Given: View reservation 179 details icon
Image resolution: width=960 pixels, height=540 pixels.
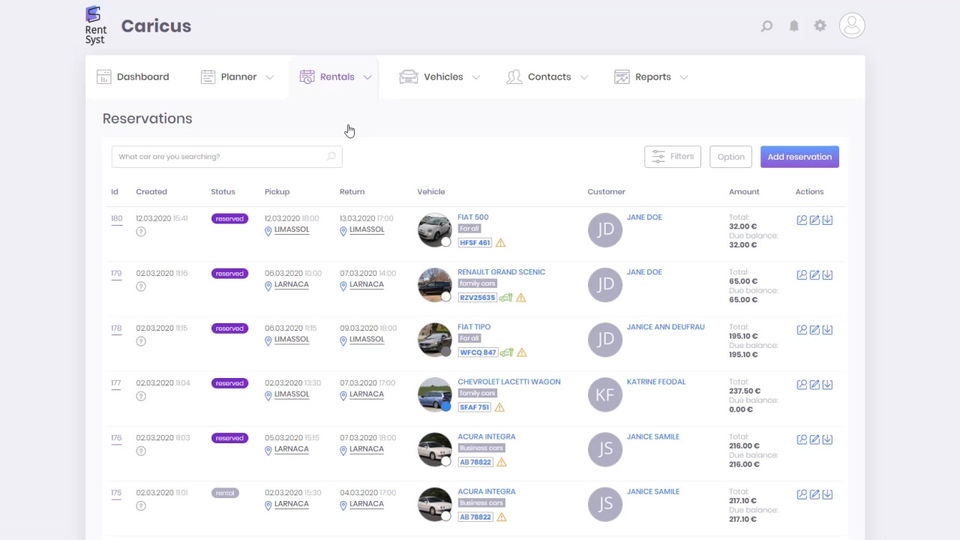Looking at the screenshot, I should [801, 275].
